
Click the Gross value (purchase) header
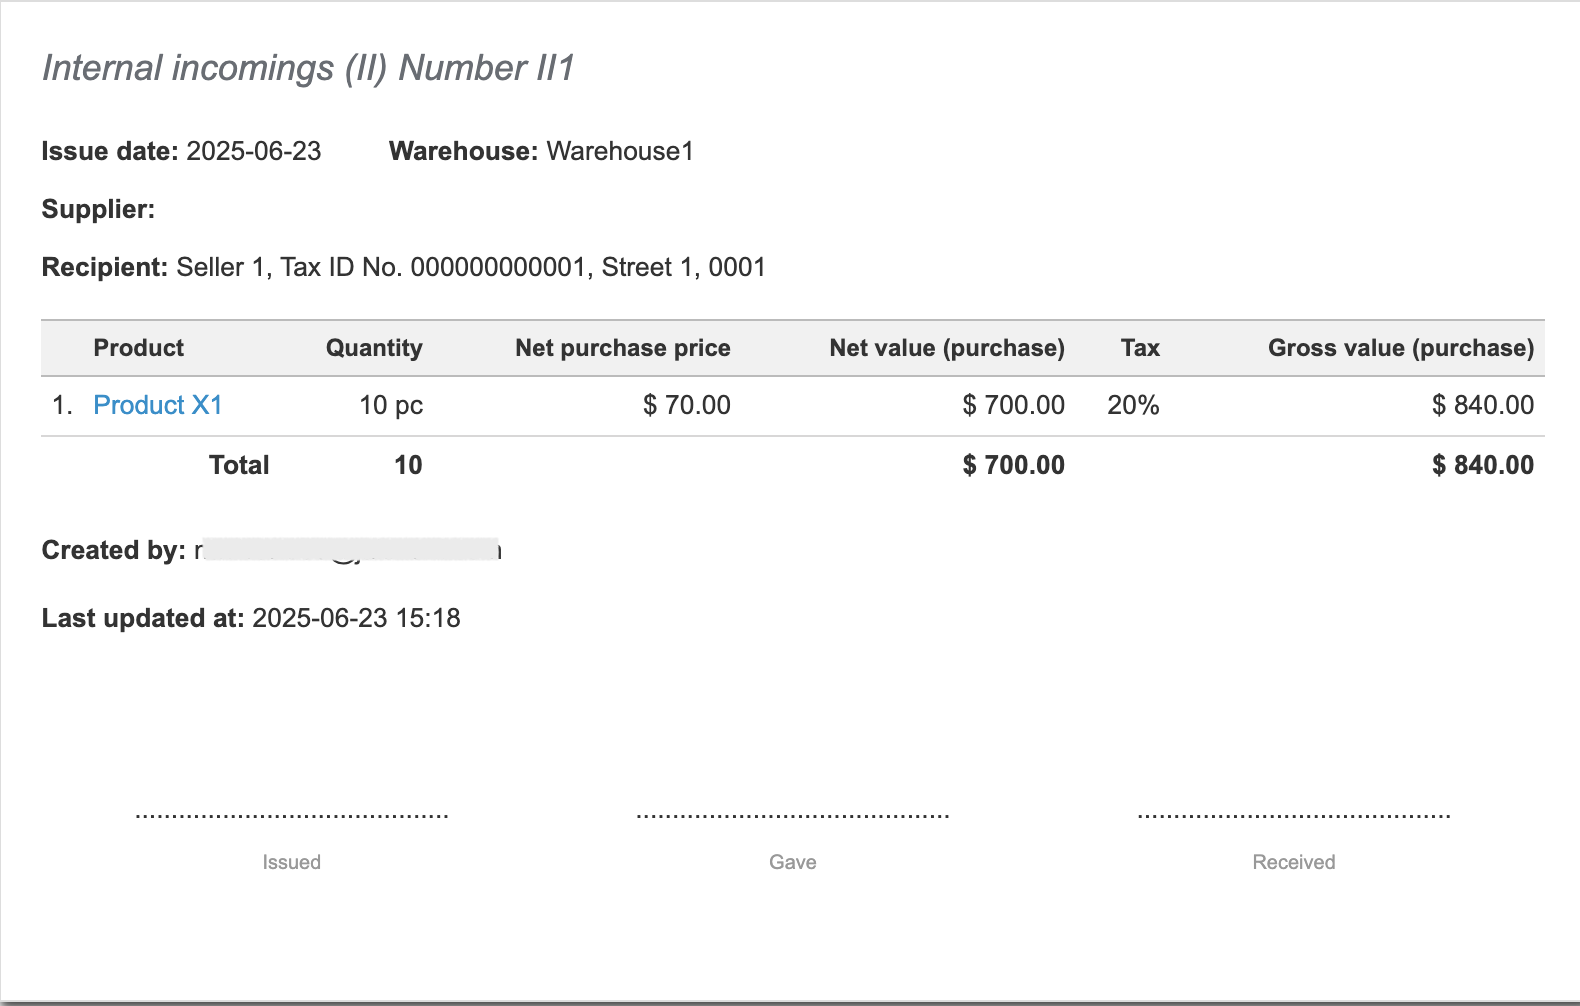tap(1400, 348)
